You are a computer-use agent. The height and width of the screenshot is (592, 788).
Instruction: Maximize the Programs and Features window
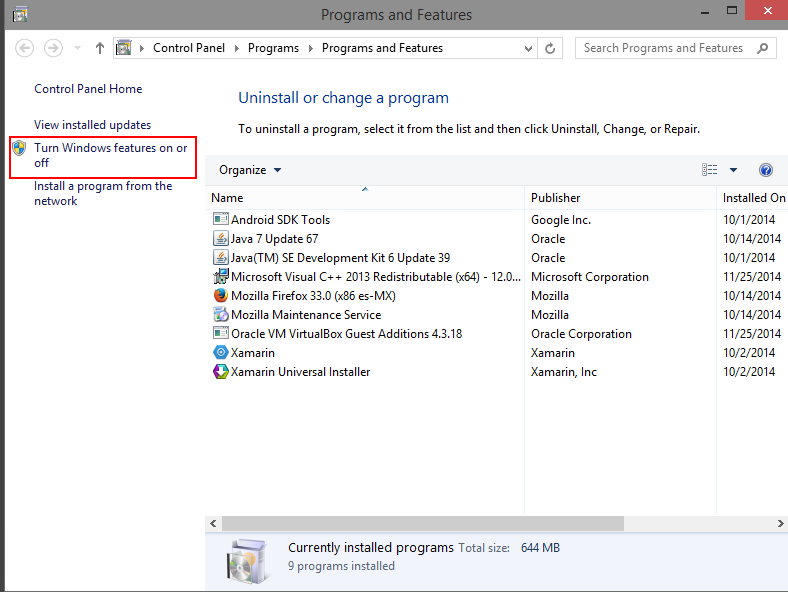coord(732,11)
